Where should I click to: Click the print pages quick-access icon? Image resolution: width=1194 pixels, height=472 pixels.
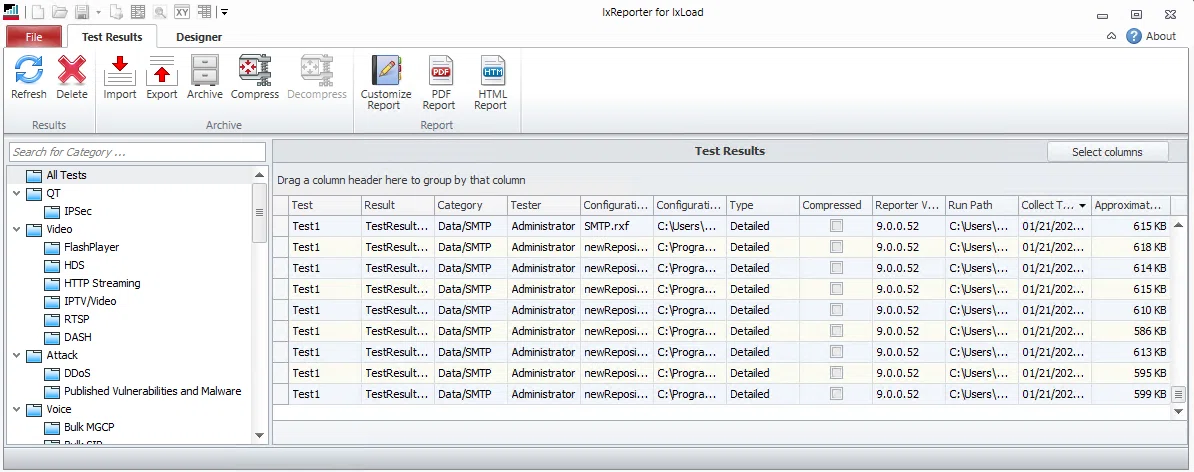click(x=117, y=11)
